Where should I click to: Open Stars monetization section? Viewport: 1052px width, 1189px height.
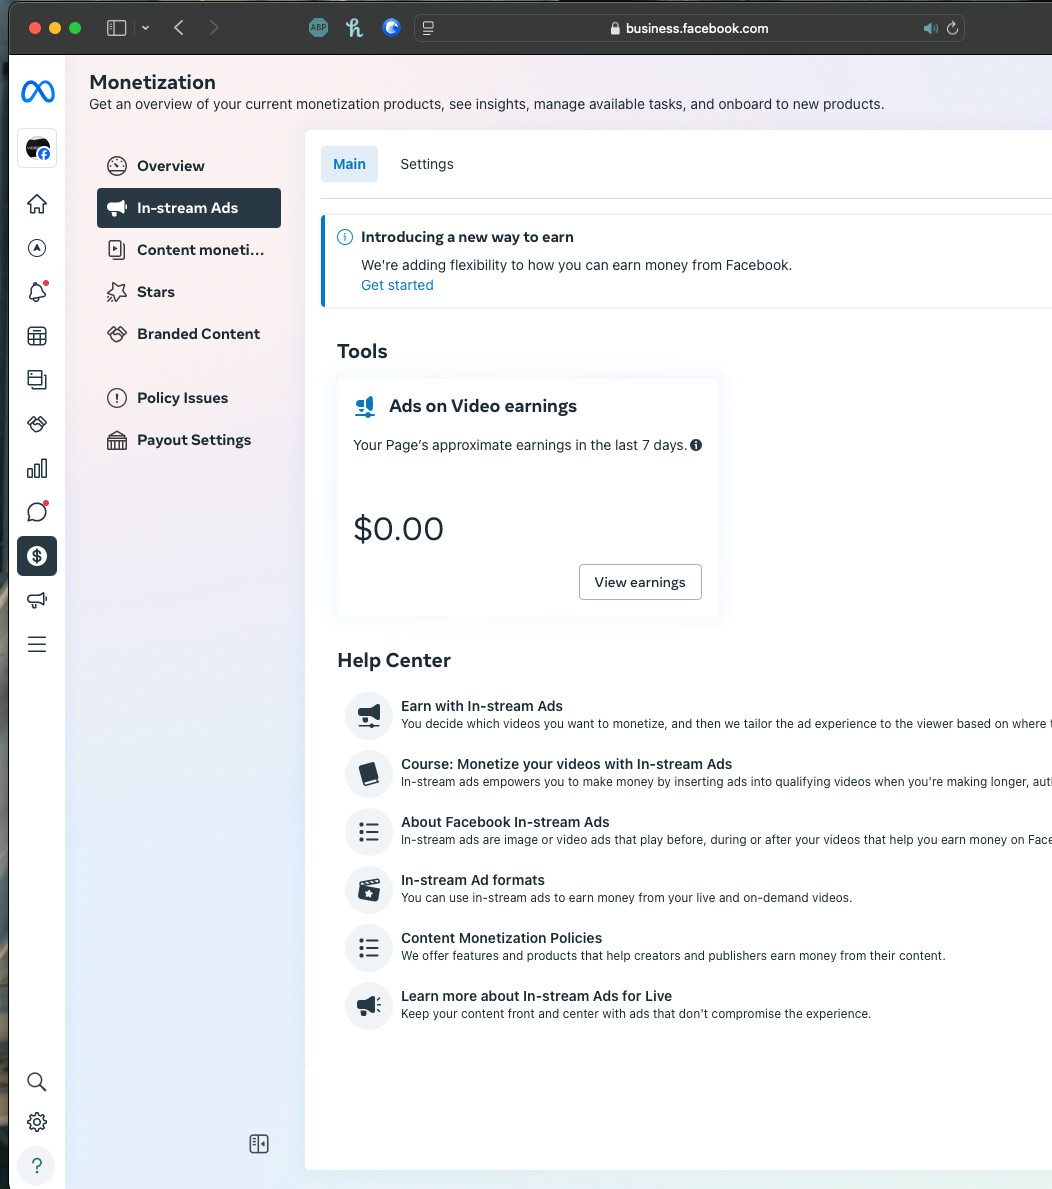click(155, 292)
